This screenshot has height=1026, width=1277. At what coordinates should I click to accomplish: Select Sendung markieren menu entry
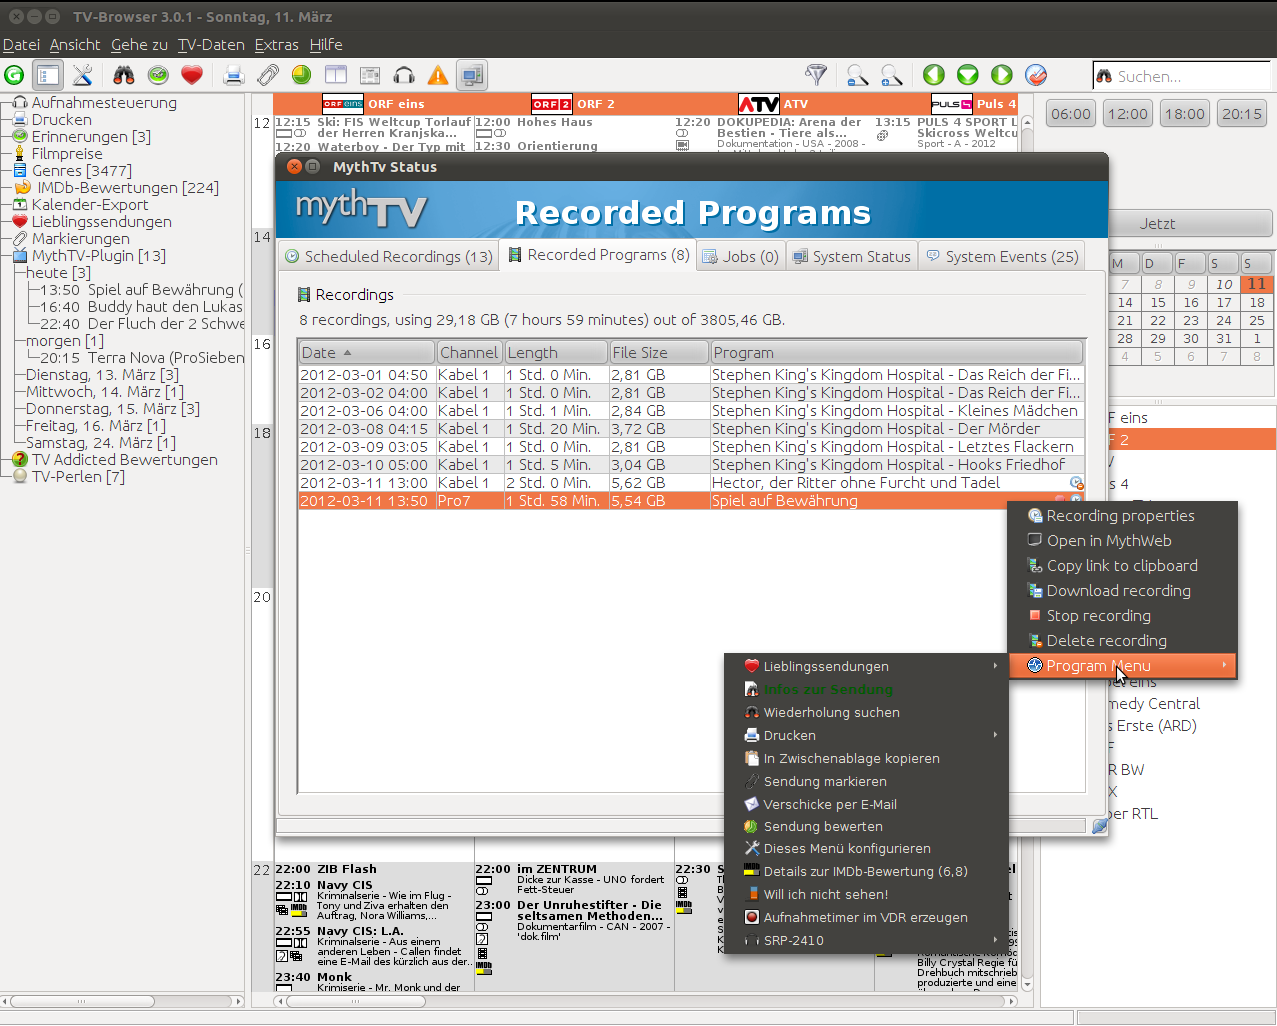866,781
